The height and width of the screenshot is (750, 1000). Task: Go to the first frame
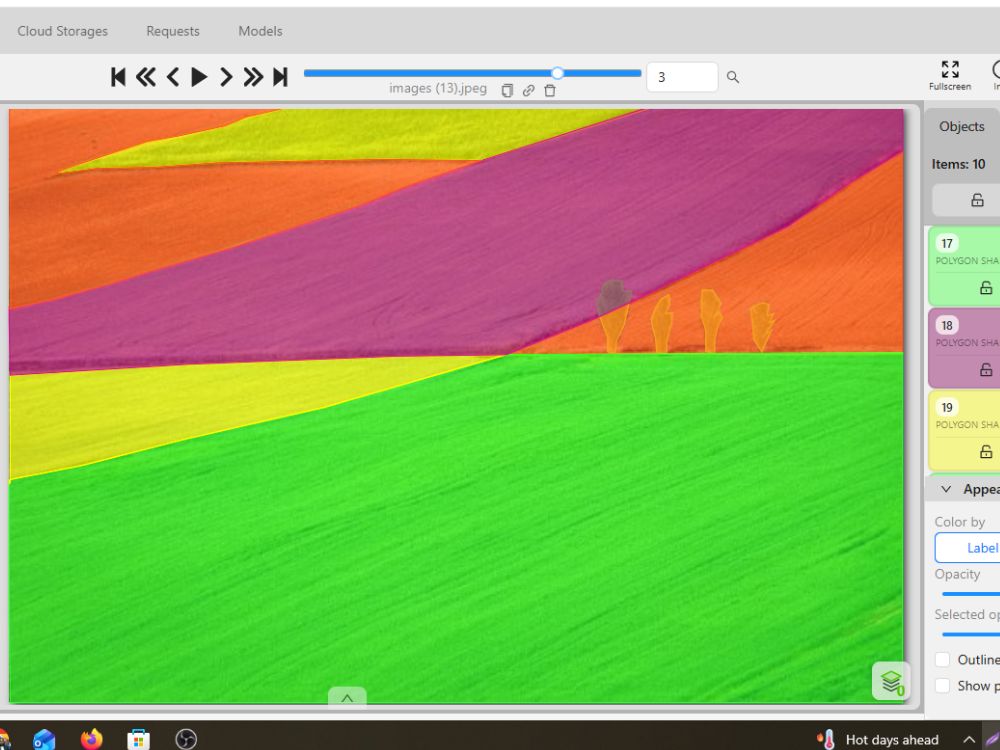pos(118,77)
